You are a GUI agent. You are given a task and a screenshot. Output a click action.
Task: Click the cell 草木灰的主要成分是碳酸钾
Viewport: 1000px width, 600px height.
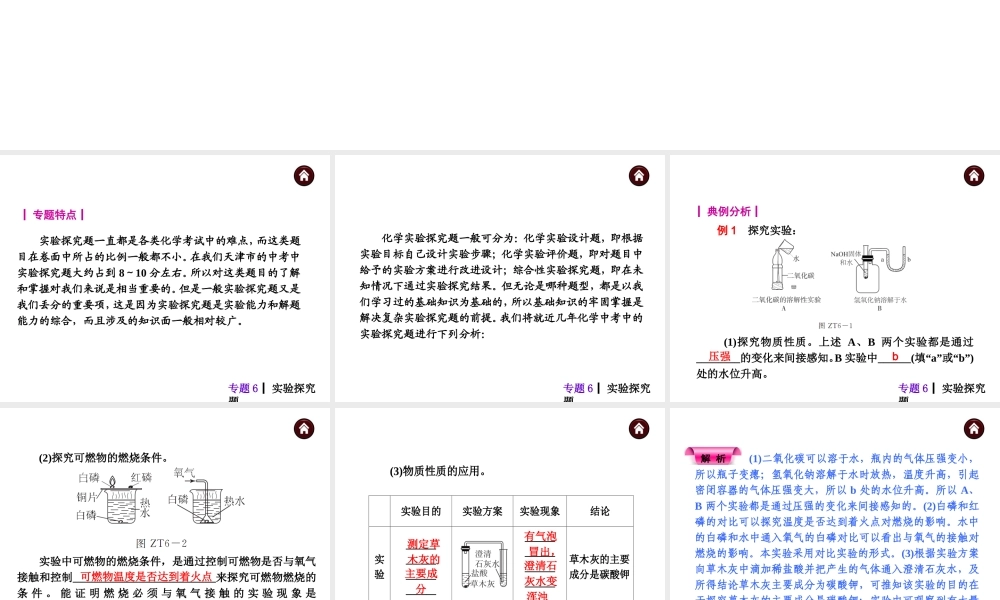pos(599,566)
